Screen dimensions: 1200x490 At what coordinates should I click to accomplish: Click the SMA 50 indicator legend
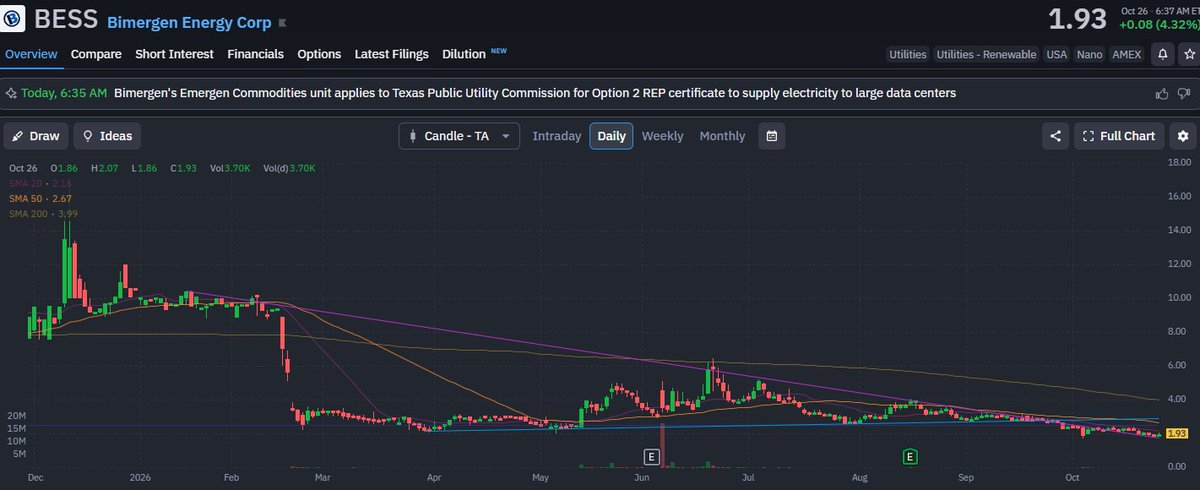(x=40, y=198)
